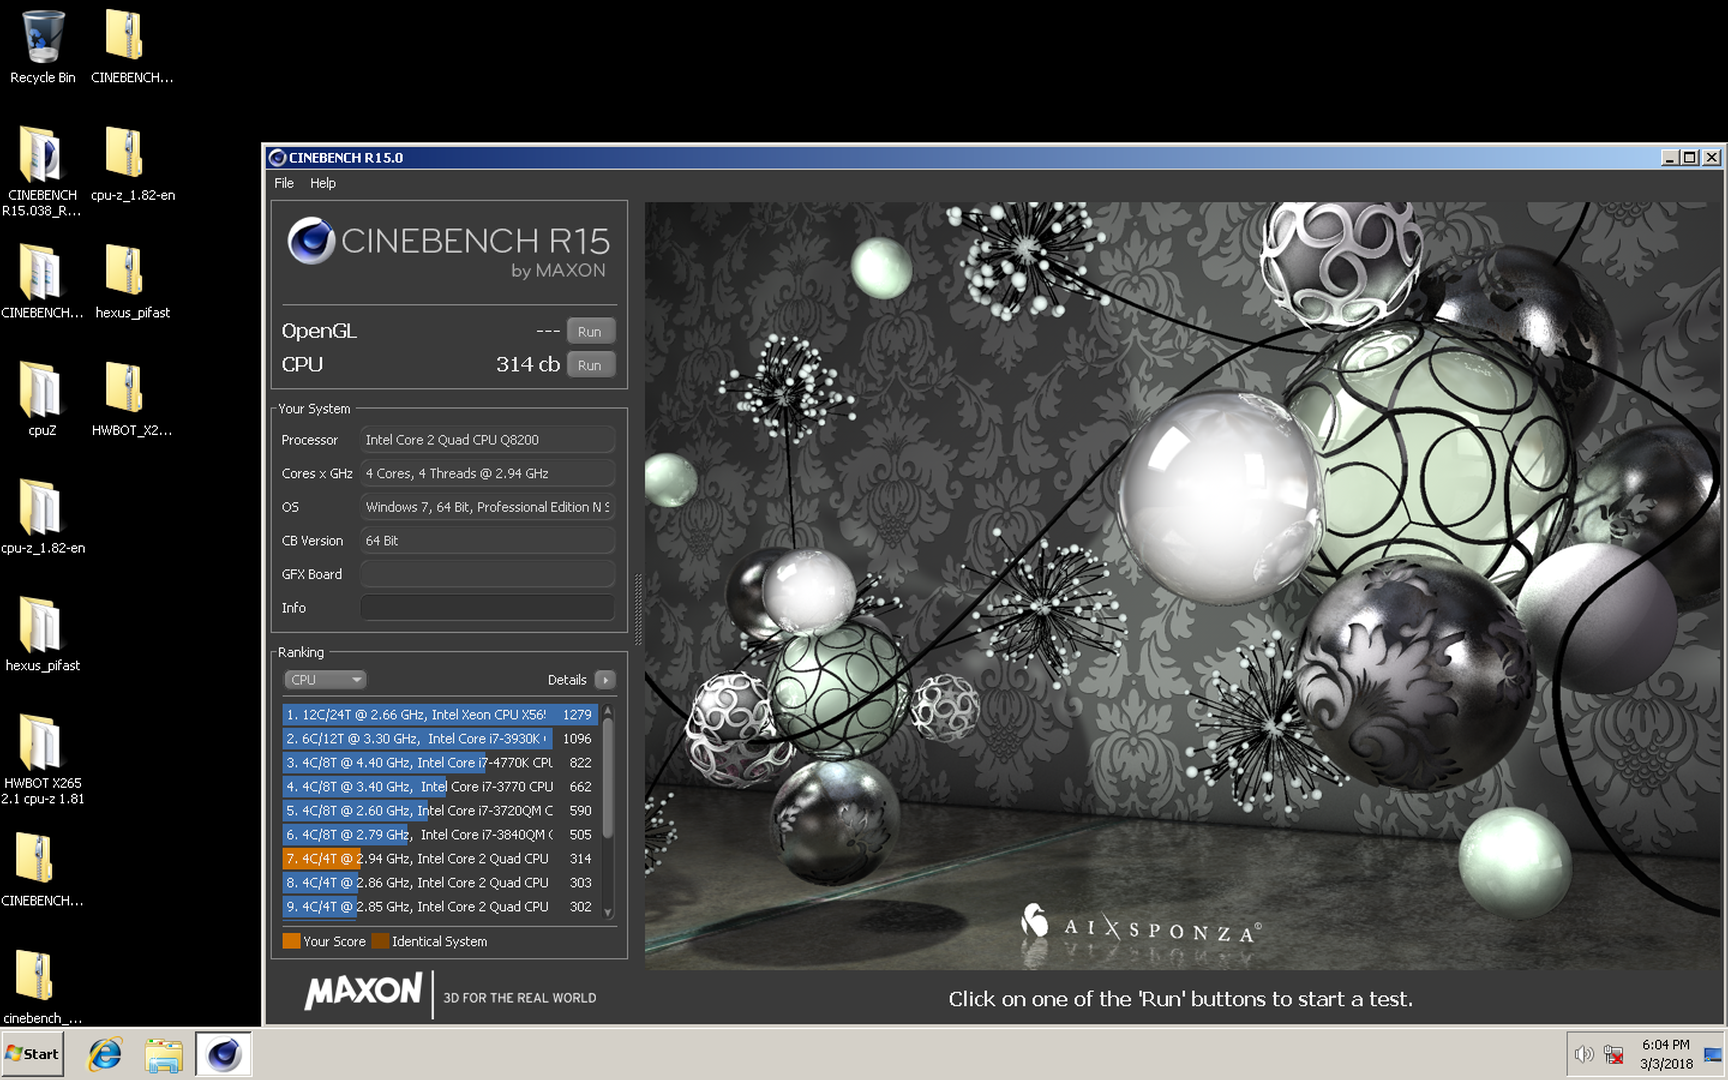Select the HWBOT X265 2.1 cpu-z 1.81 folder

41,759
